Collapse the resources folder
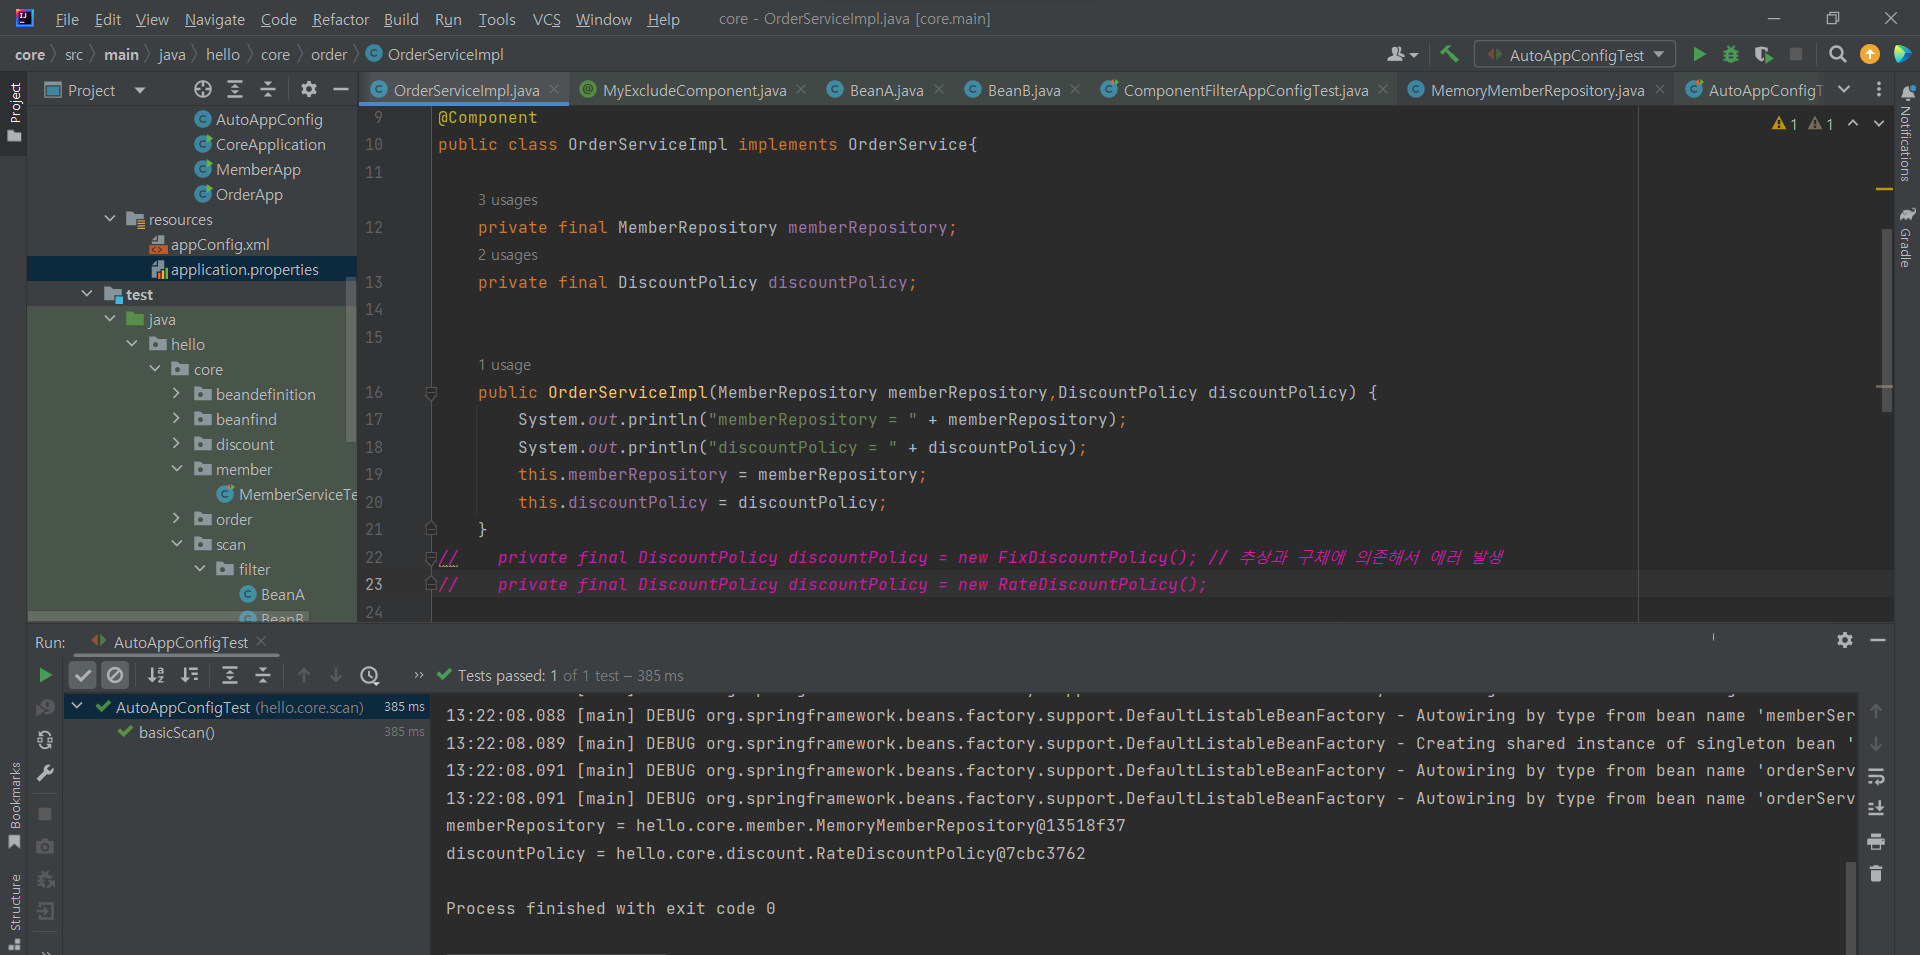Screen dimensions: 1920x955 (x=110, y=219)
